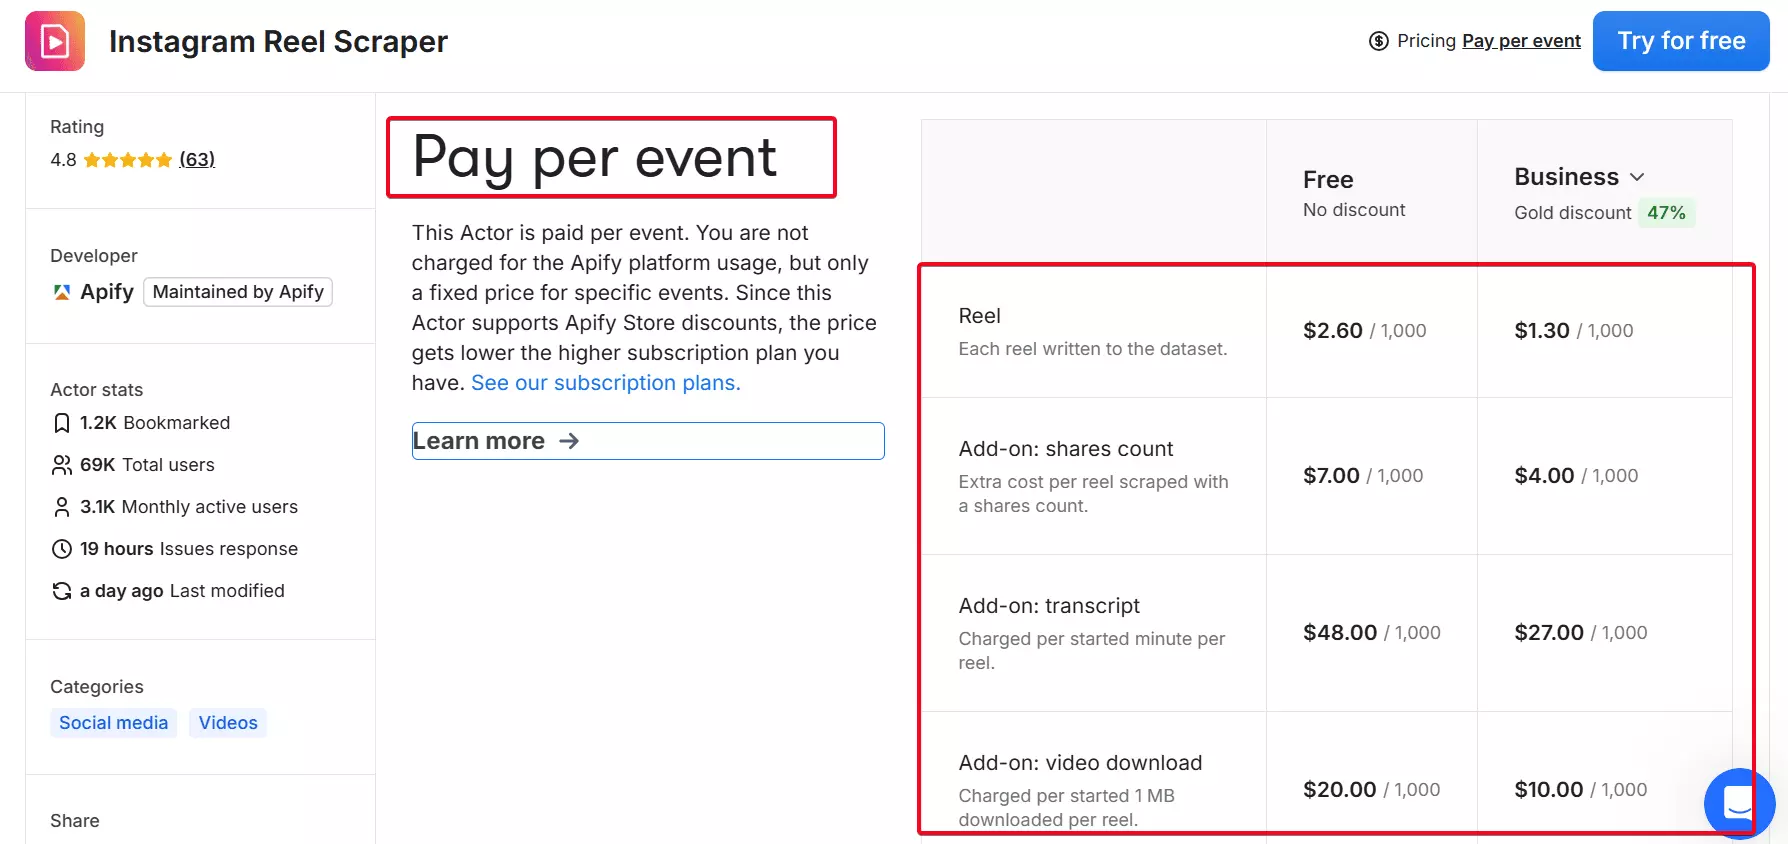
Task: Click the 69K Total users stat text
Action: [147, 465]
